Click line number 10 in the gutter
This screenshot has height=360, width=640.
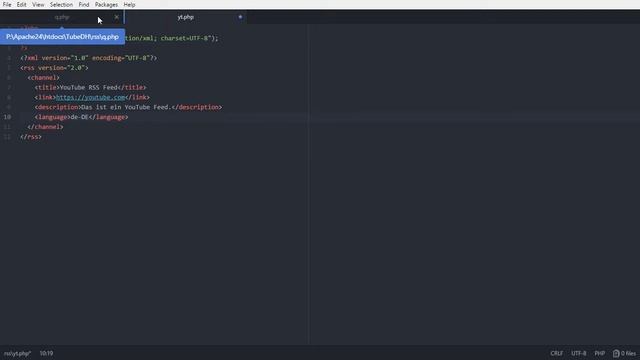pyautogui.click(x=7, y=117)
